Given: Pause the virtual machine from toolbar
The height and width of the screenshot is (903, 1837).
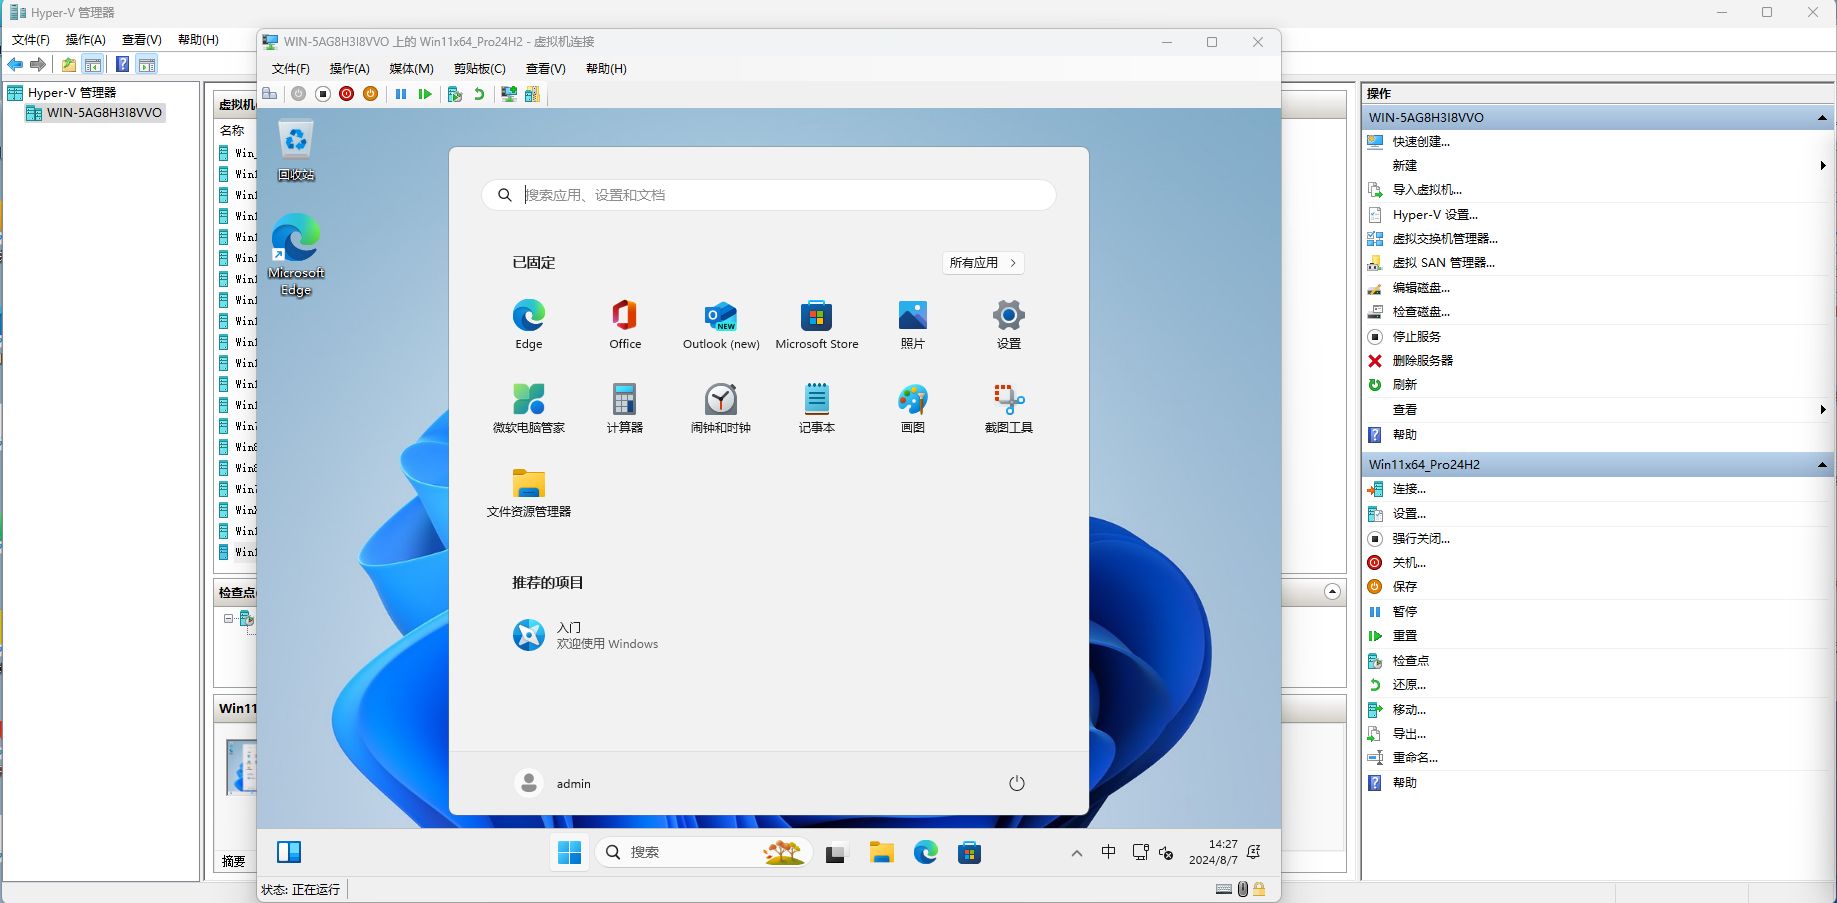Looking at the screenshot, I should 401,94.
